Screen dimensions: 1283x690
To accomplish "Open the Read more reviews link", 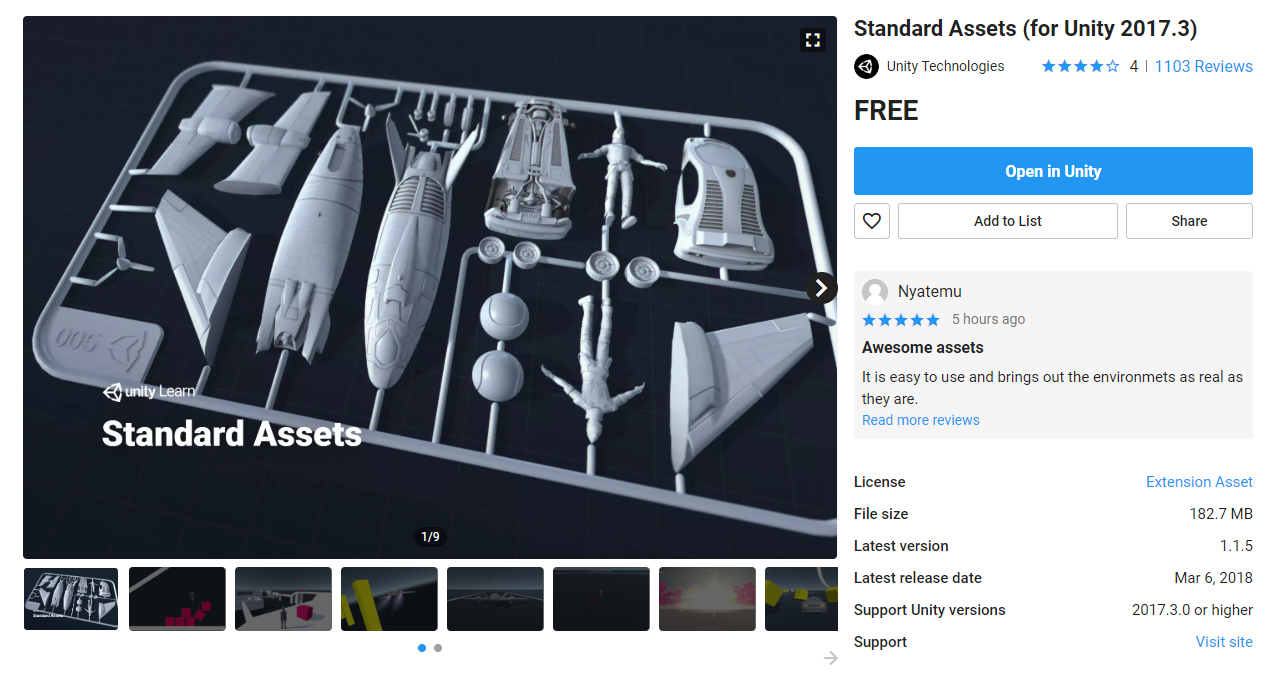I will 921,420.
